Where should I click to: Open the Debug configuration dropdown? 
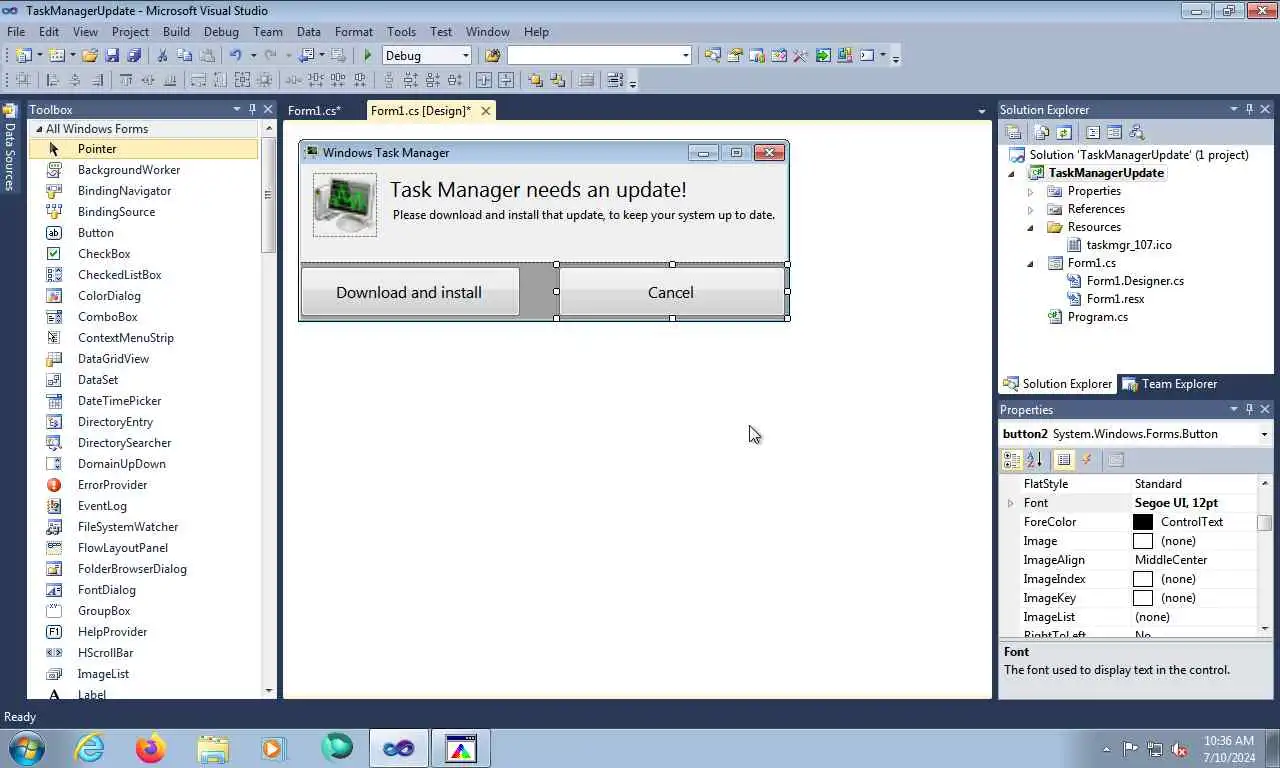point(465,56)
